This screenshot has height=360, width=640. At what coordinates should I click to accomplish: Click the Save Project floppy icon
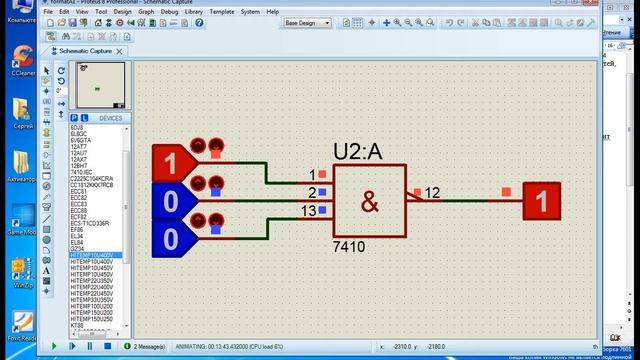pos(72,23)
